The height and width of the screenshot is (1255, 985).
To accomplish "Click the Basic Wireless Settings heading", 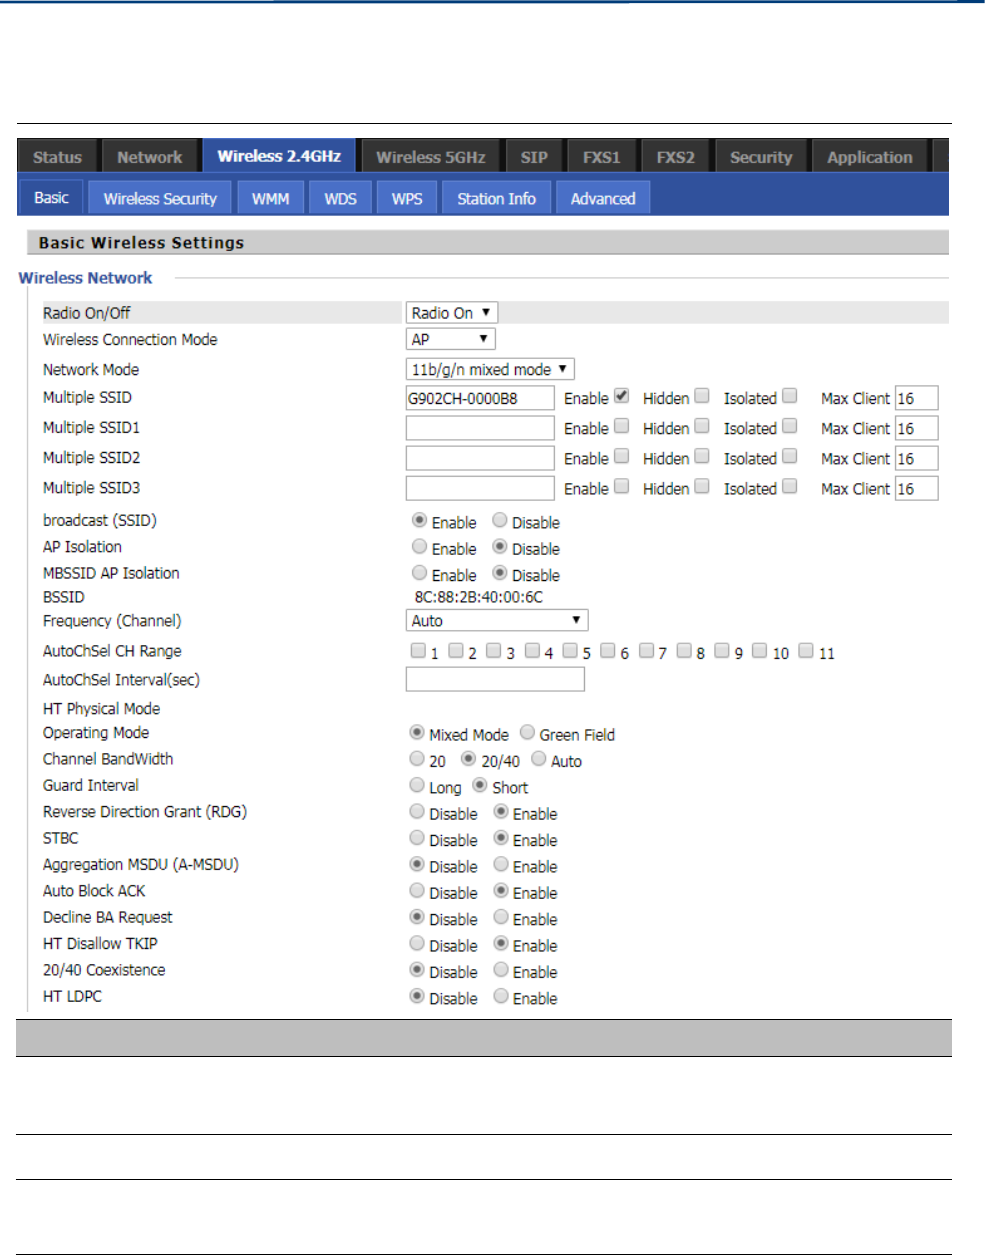I will click(x=141, y=243).
